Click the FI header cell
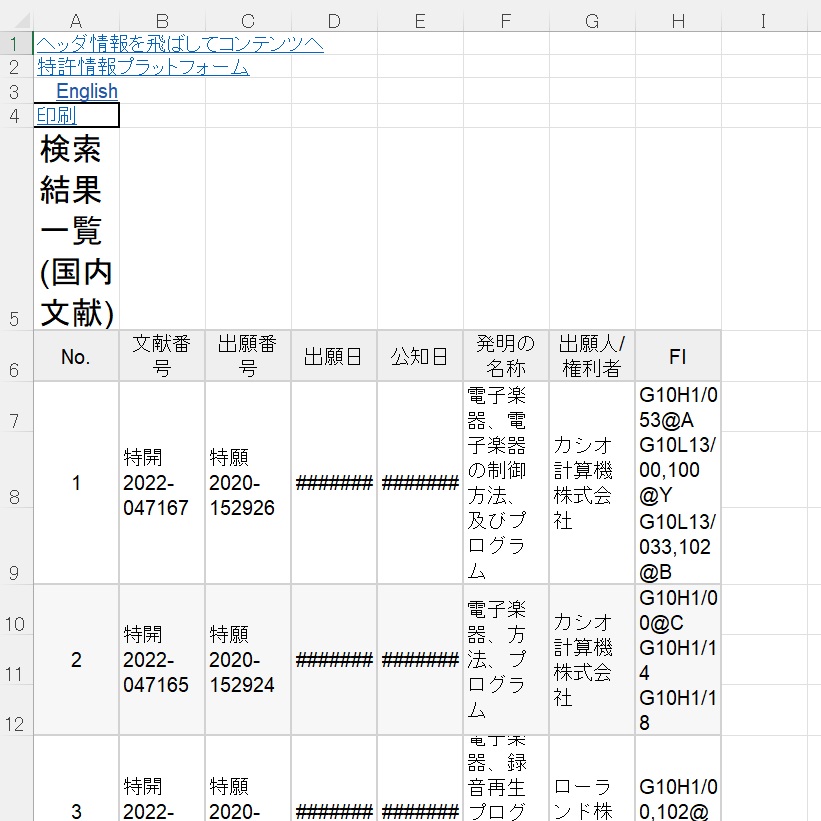The height and width of the screenshot is (821, 821). (678, 356)
